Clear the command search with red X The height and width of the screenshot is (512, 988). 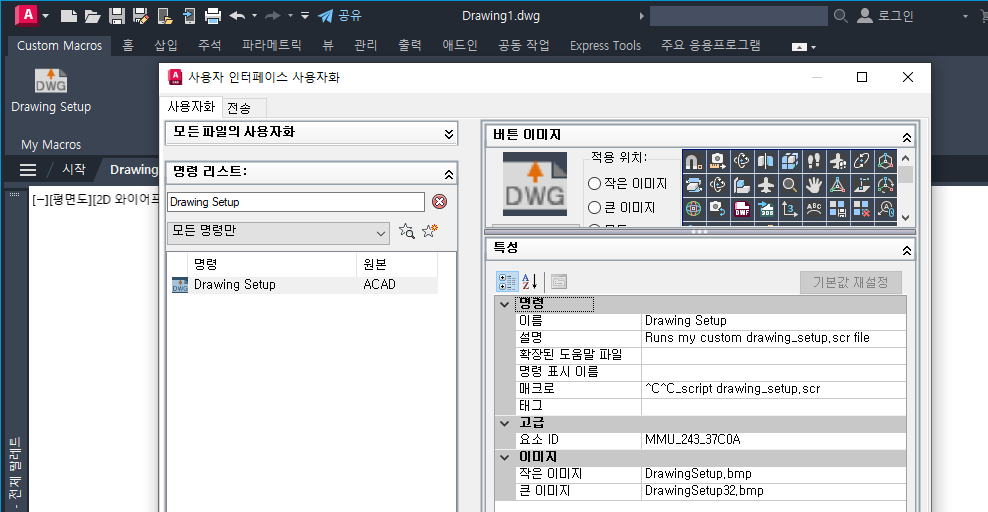(x=439, y=202)
